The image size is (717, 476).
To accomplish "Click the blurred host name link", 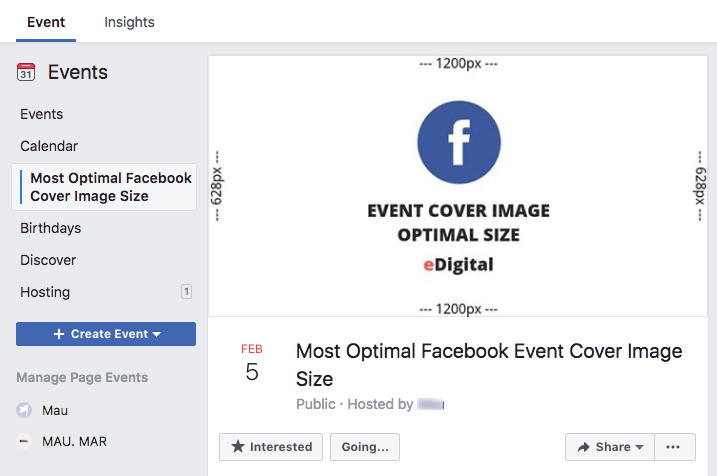I will coord(430,404).
